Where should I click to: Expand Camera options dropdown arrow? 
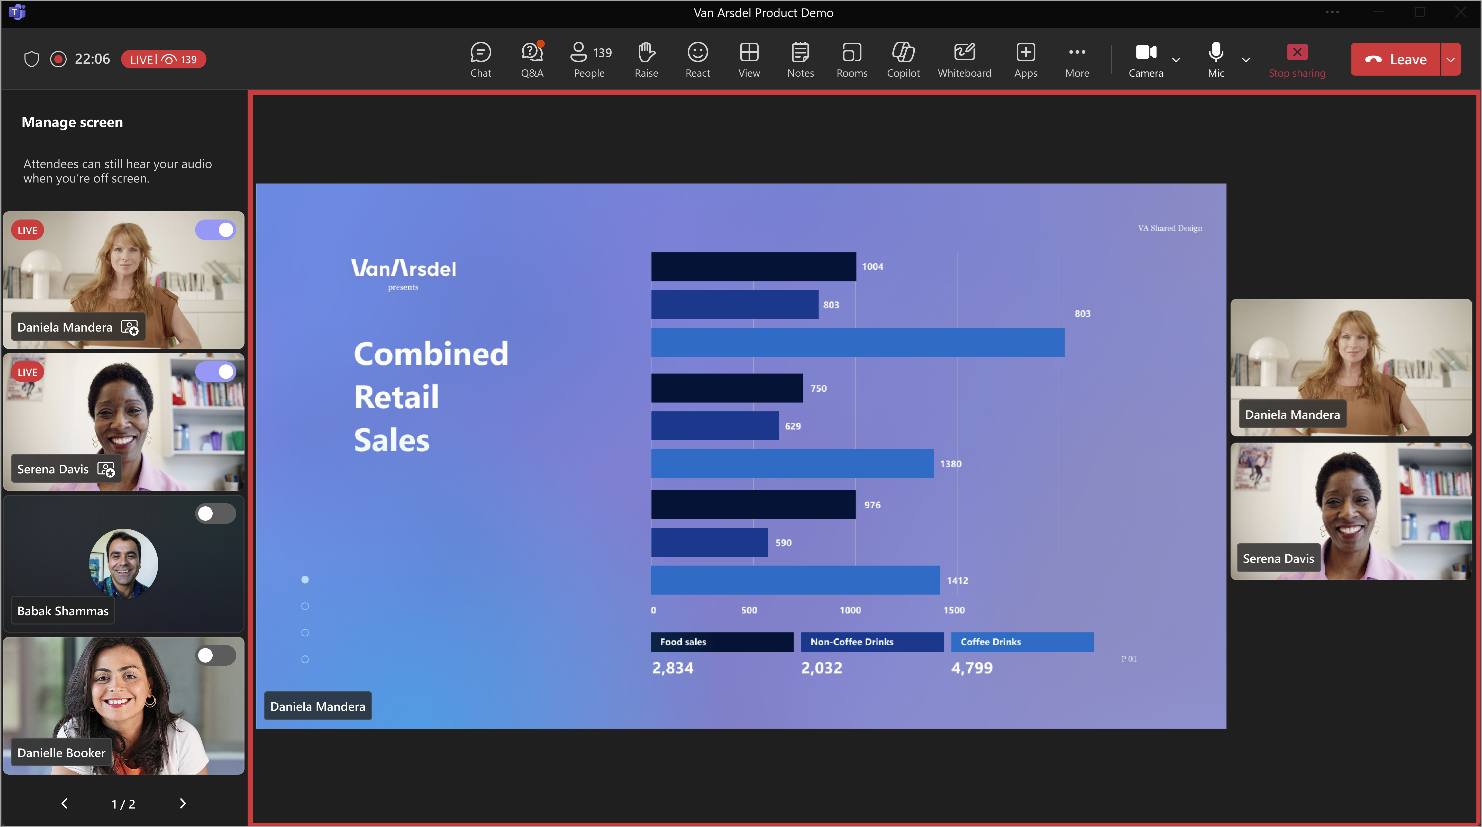(1176, 60)
